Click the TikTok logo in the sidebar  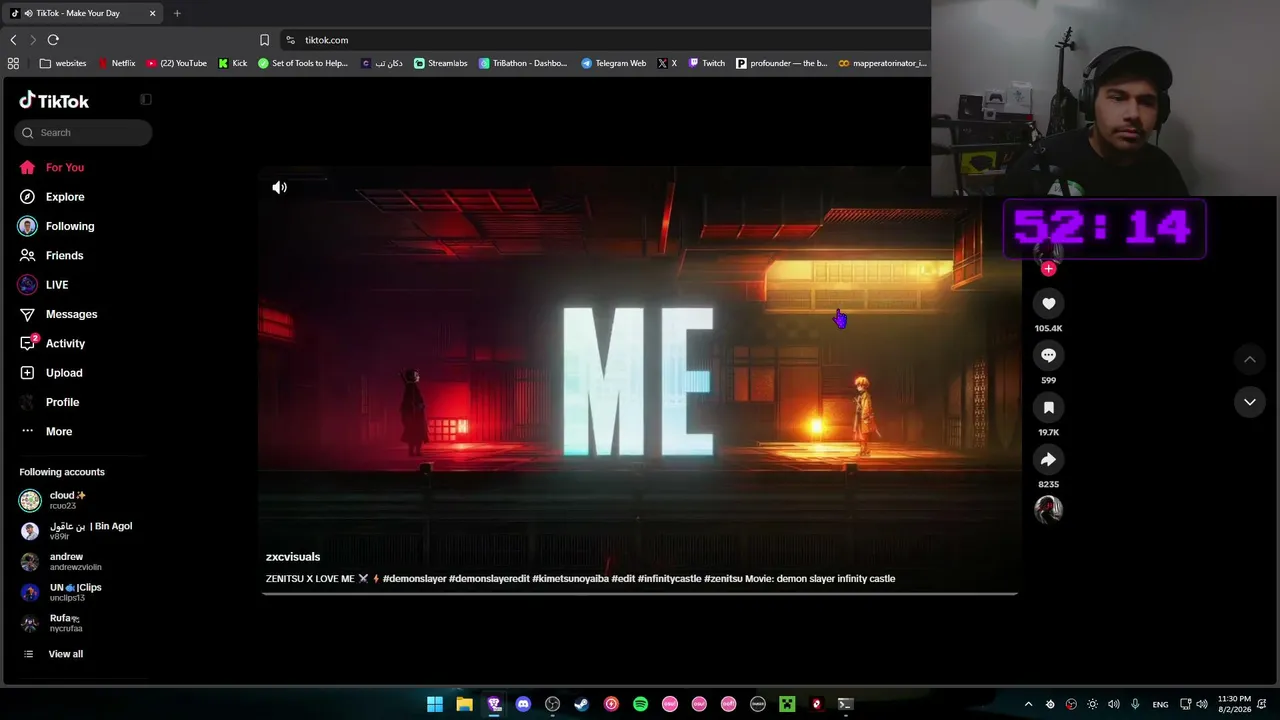tap(54, 101)
